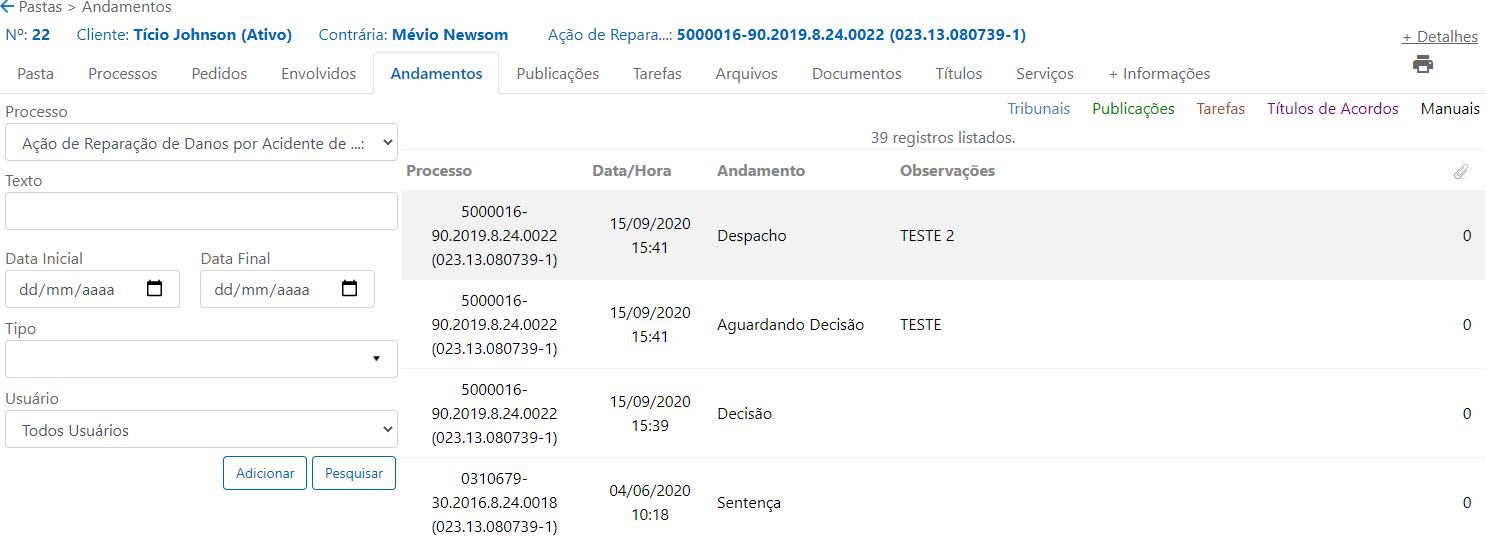Filter by Tribunais link
The width and height of the screenshot is (1486, 537).
click(1038, 109)
